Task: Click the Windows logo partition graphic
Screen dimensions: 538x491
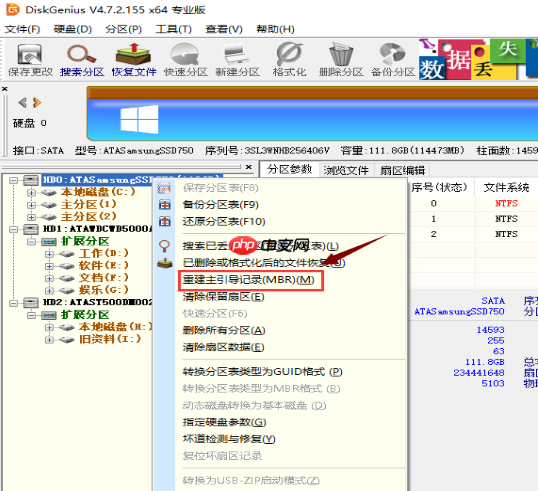Action: pos(139,119)
